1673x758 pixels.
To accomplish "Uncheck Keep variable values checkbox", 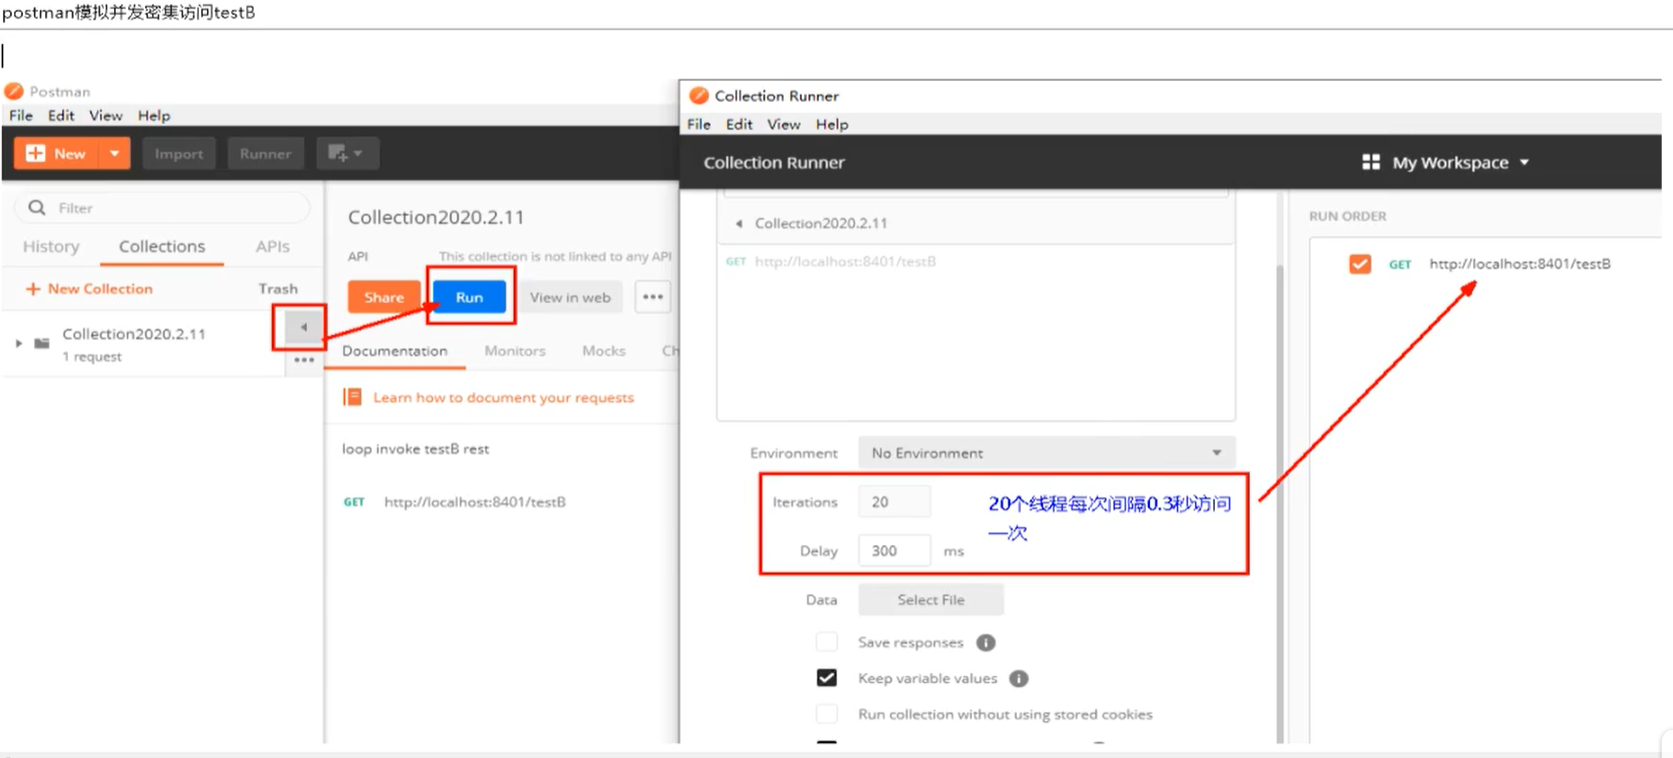I will [x=827, y=678].
